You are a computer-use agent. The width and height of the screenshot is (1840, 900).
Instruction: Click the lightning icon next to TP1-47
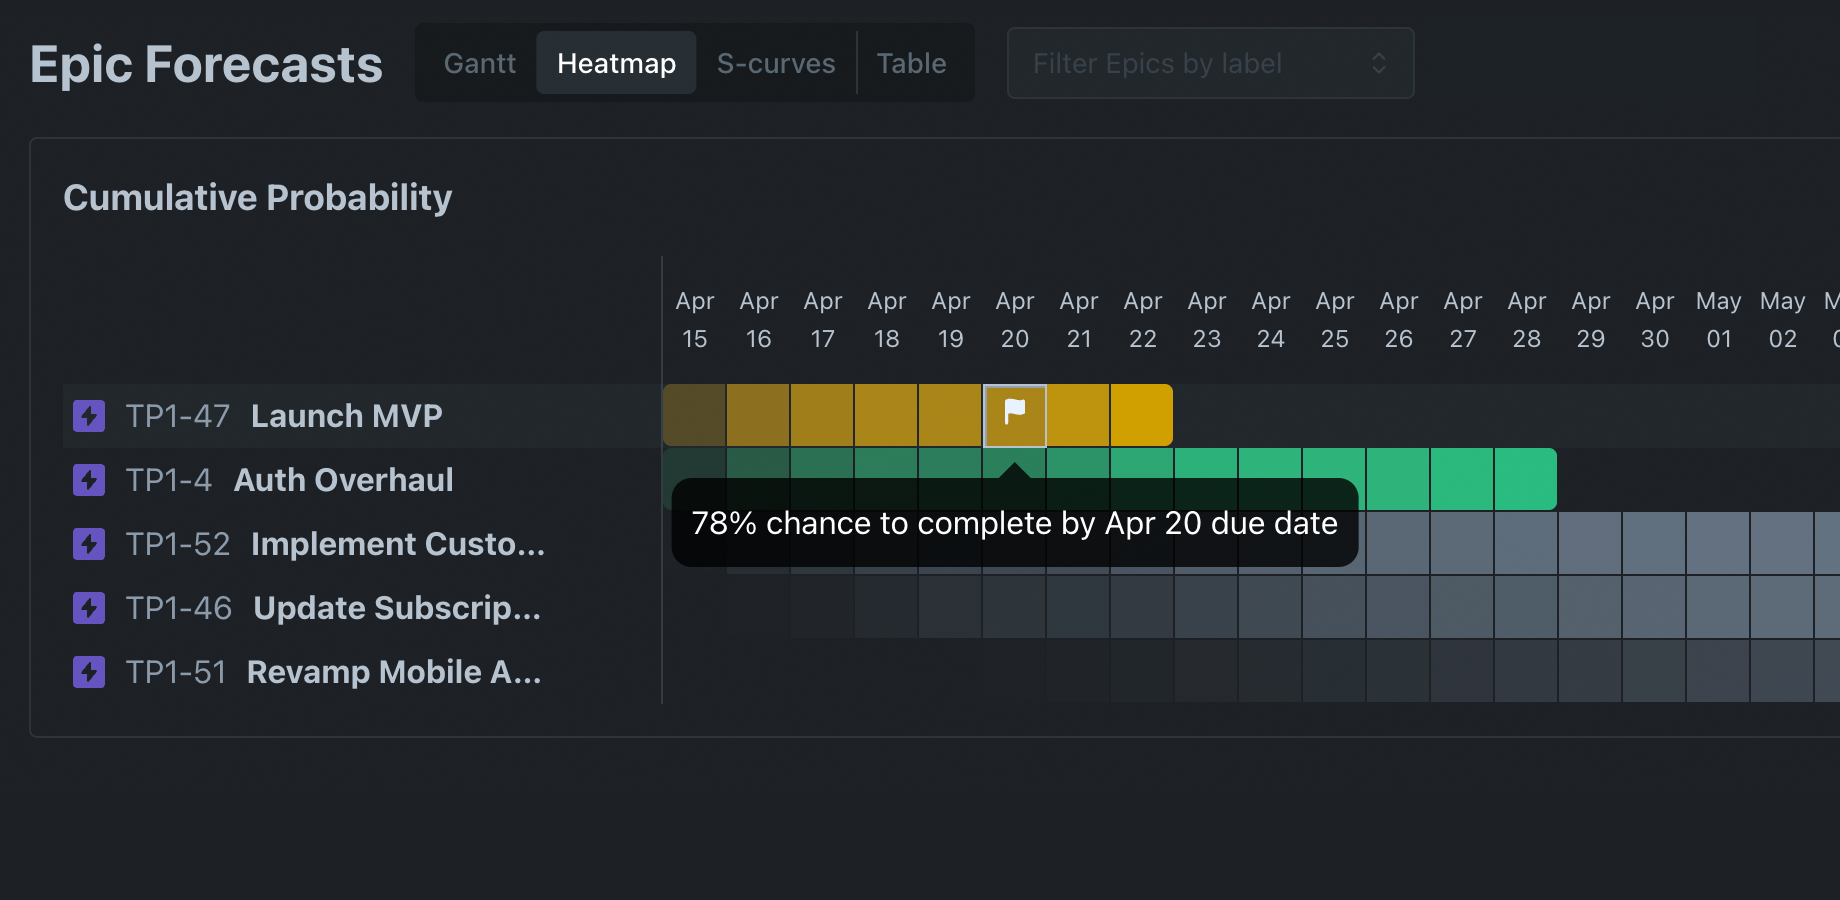tap(89, 415)
